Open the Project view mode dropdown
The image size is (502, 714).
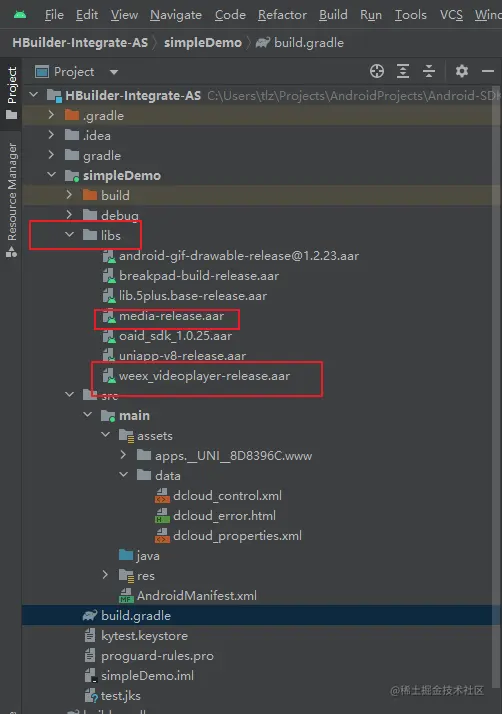click(114, 72)
